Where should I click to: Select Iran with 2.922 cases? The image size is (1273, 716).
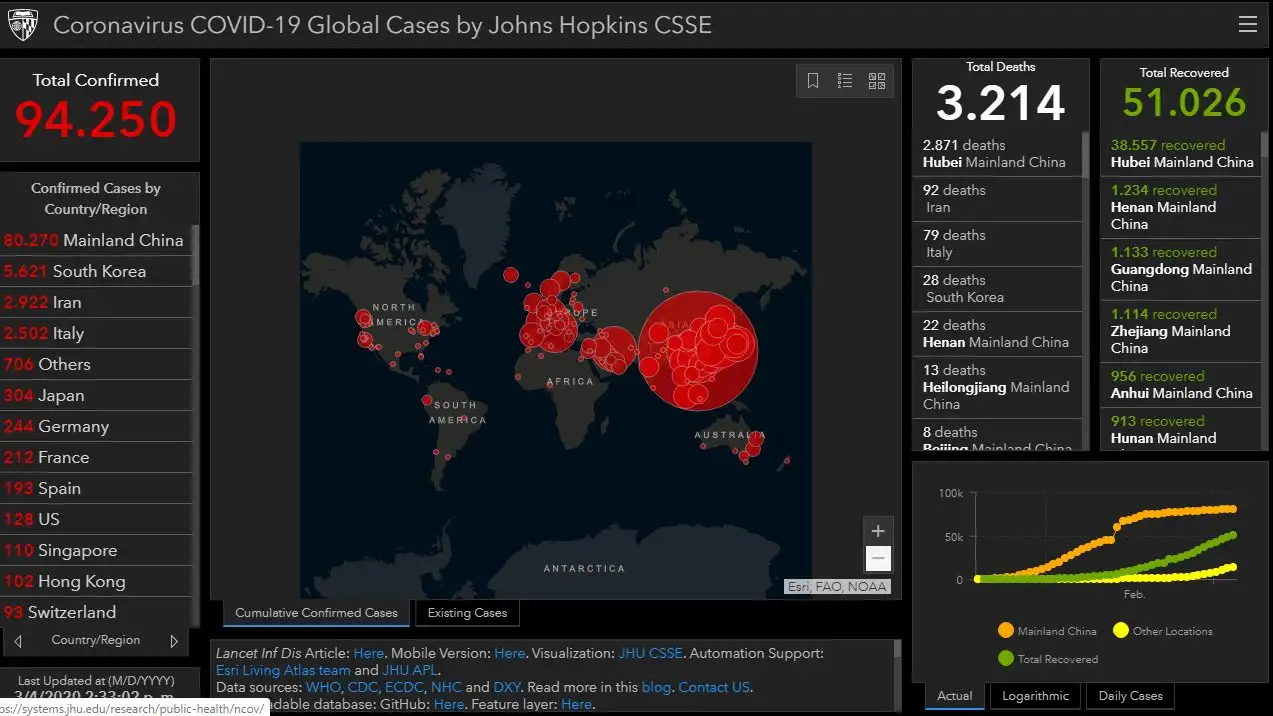click(95, 302)
